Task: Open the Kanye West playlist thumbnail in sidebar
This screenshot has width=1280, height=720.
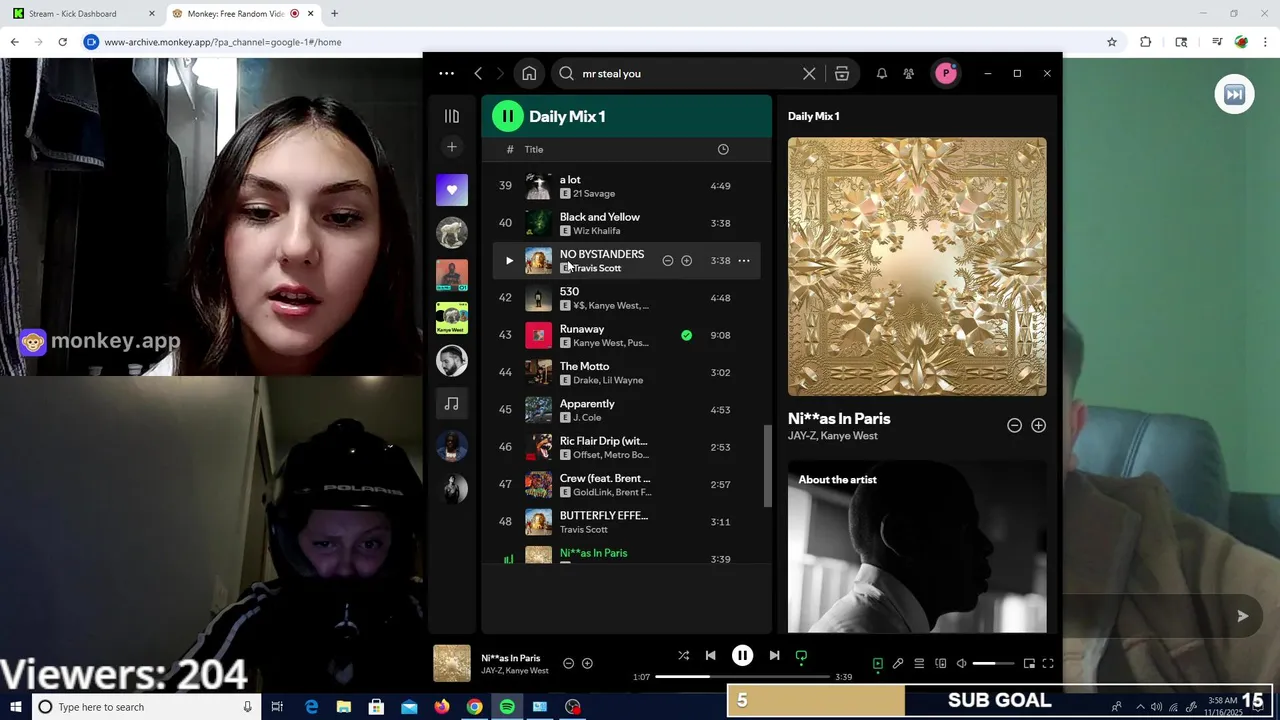Action: 452,318
